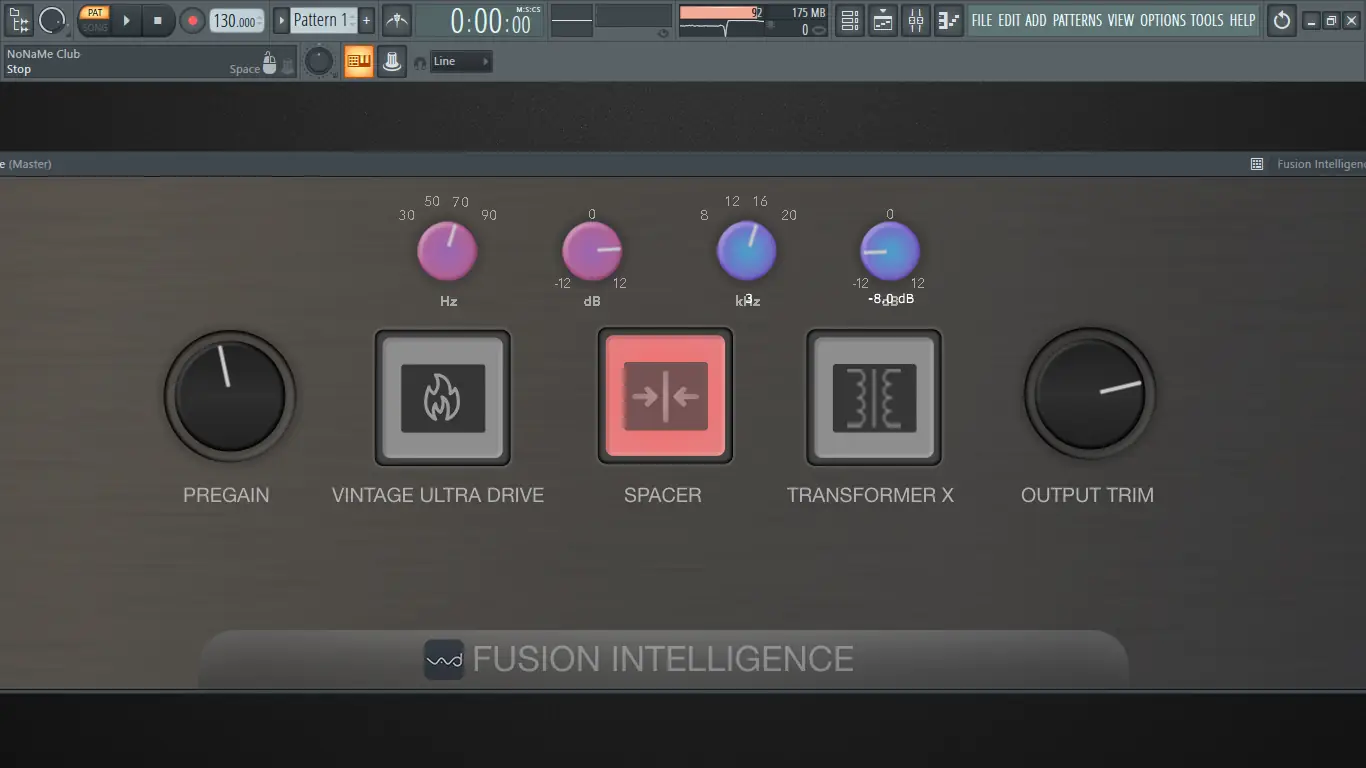Click the master pitch knob in hint bar row
Screen dimensions: 1366x768
[x=319, y=62]
